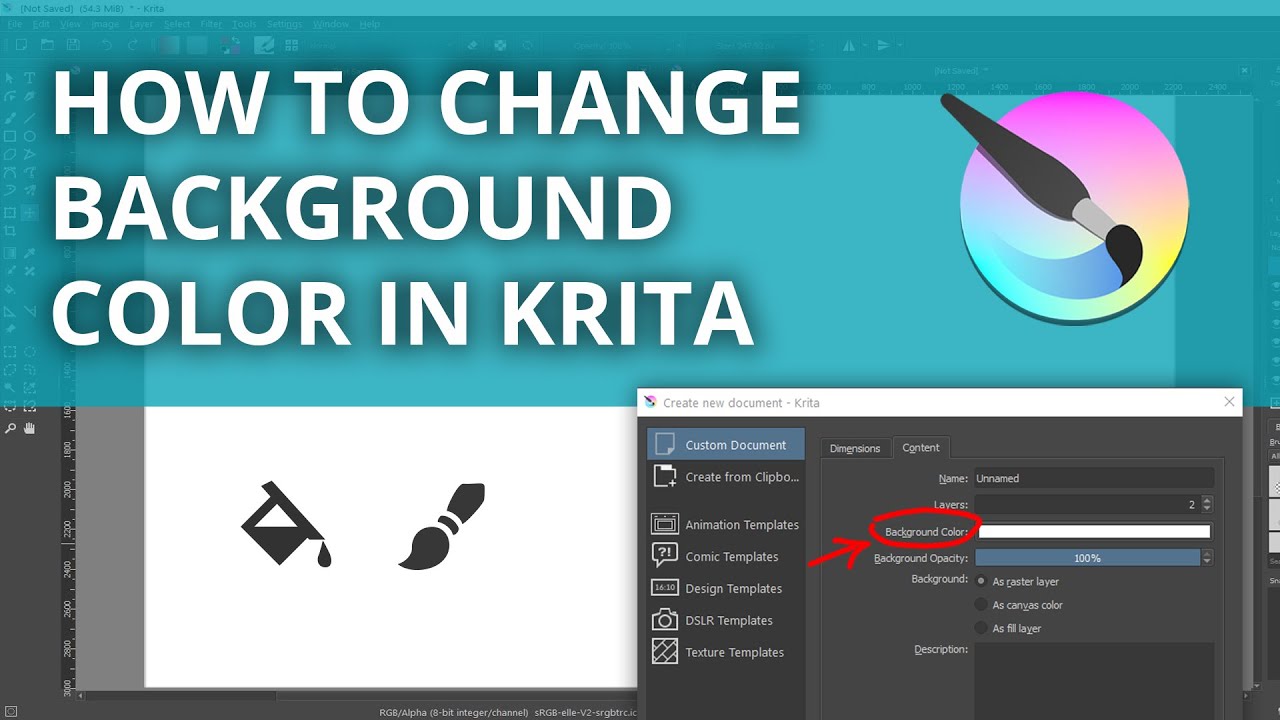The height and width of the screenshot is (720, 1280).
Task: Click the Open File folder icon
Action: coord(48,45)
